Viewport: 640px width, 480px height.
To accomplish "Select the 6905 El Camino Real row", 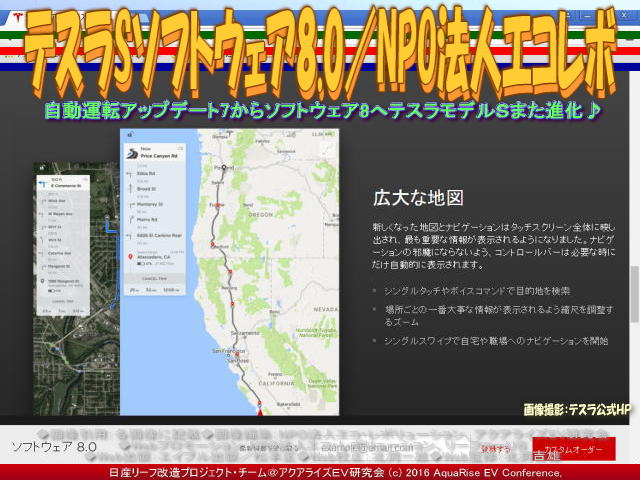I will [x=155, y=236].
